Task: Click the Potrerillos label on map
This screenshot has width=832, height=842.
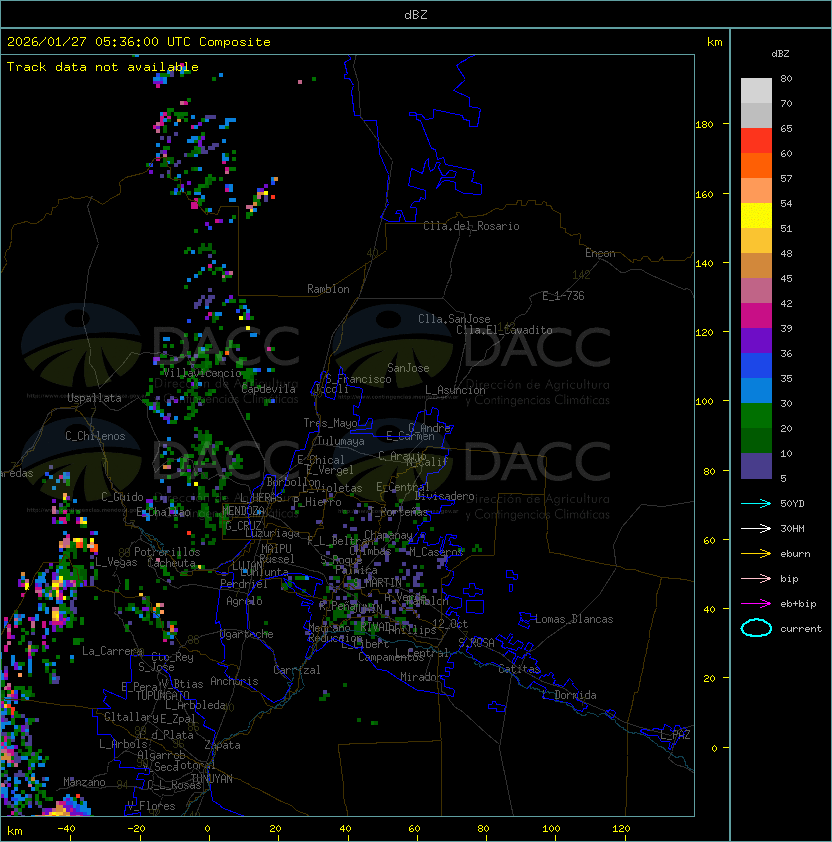Action: pyautogui.click(x=166, y=552)
